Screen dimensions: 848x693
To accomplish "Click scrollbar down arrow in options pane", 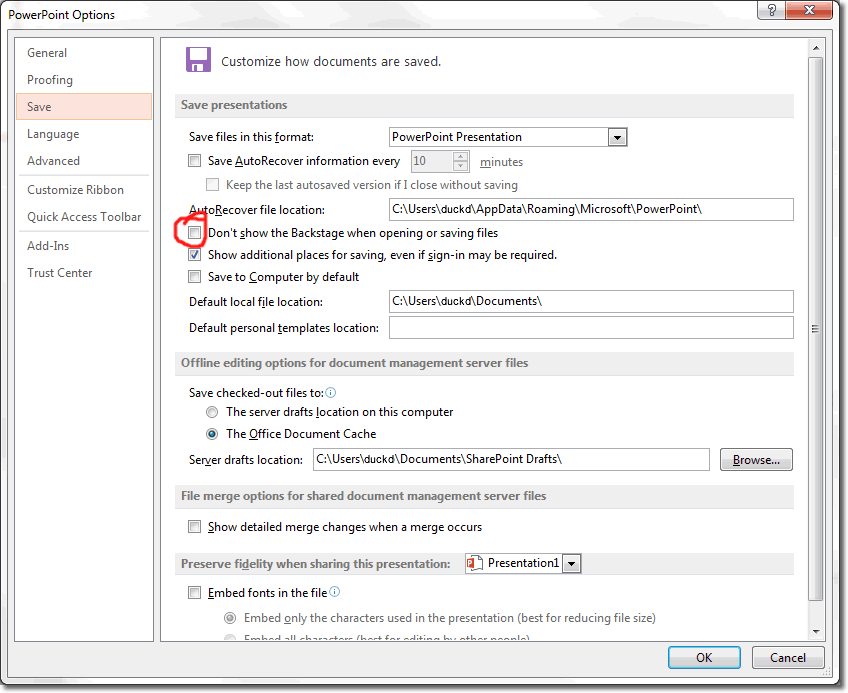I will 816,631.
